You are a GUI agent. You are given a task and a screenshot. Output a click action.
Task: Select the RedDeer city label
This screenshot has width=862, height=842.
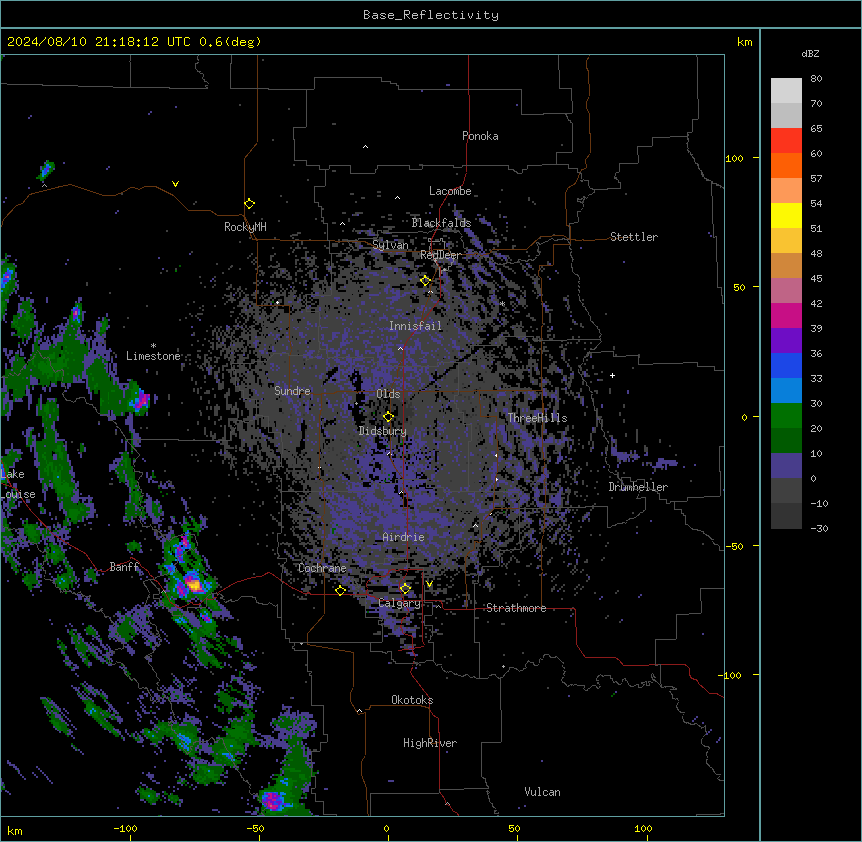[440, 255]
